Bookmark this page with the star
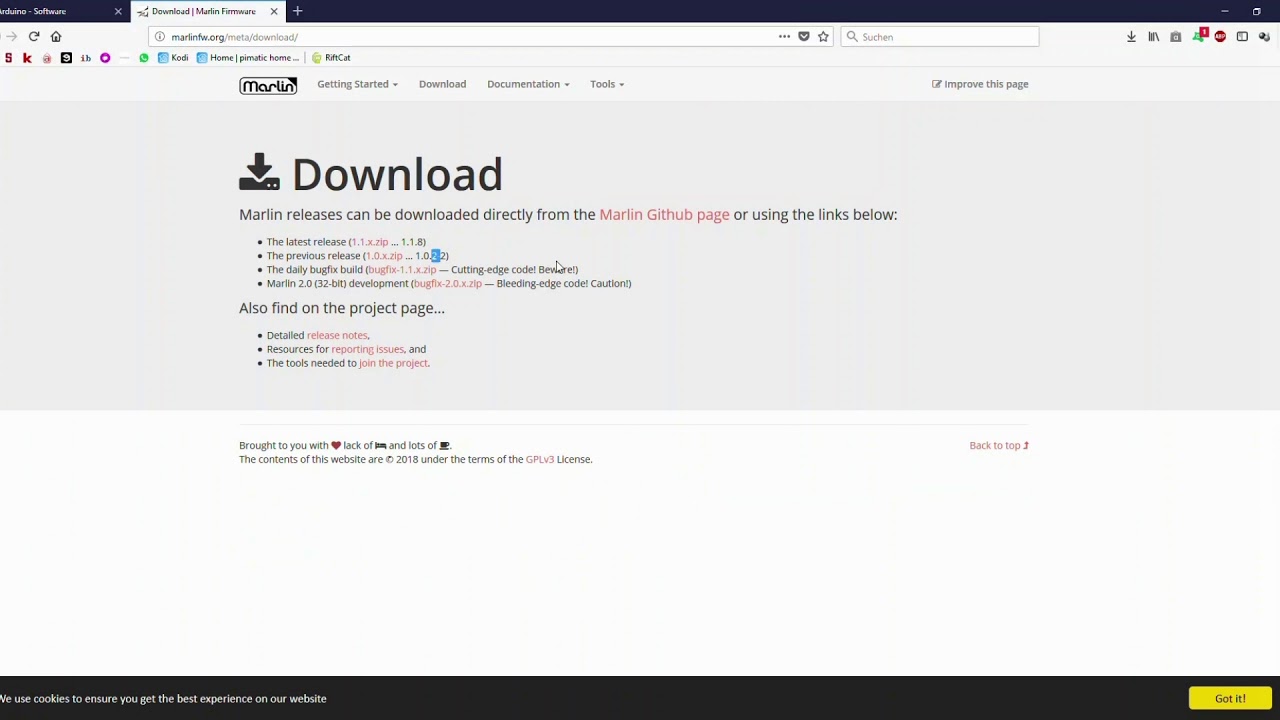The width and height of the screenshot is (1280, 720). (823, 37)
